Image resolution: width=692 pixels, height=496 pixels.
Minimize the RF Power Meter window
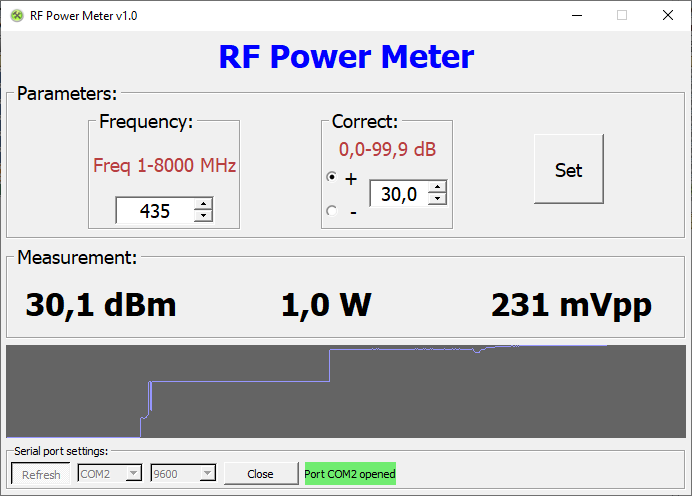(x=577, y=15)
